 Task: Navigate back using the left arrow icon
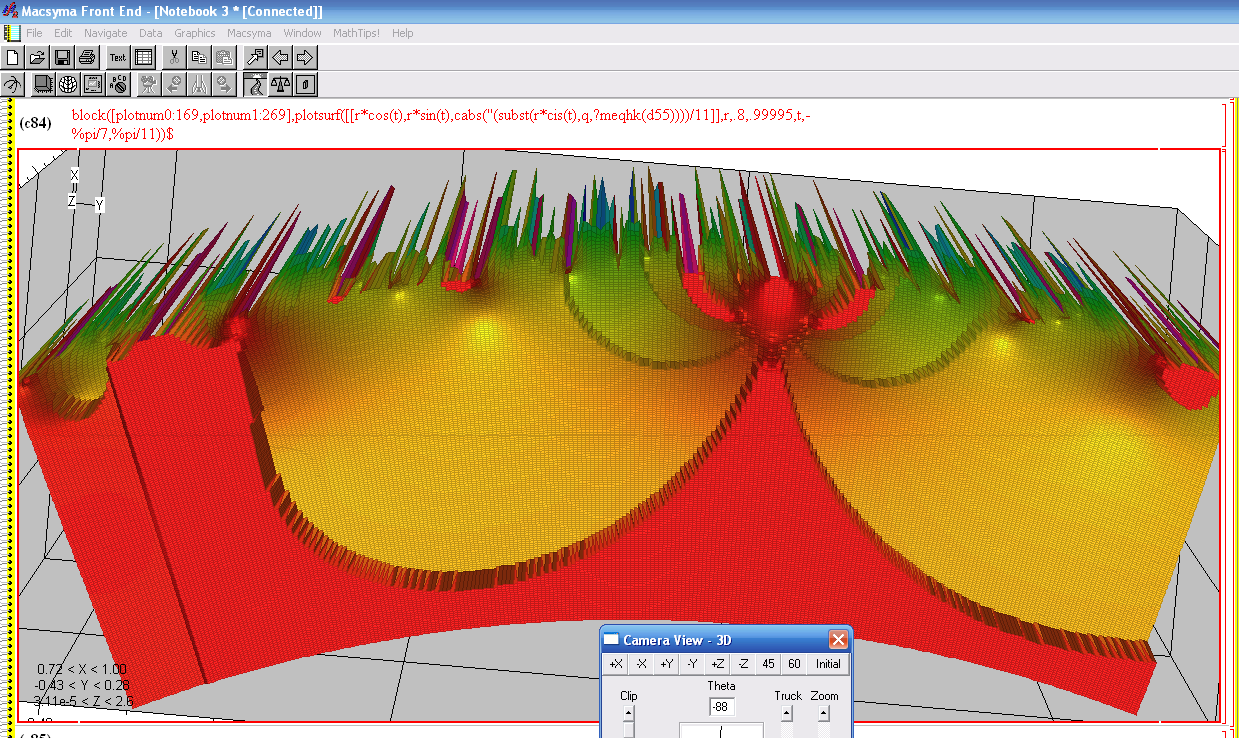[x=281, y=57]
